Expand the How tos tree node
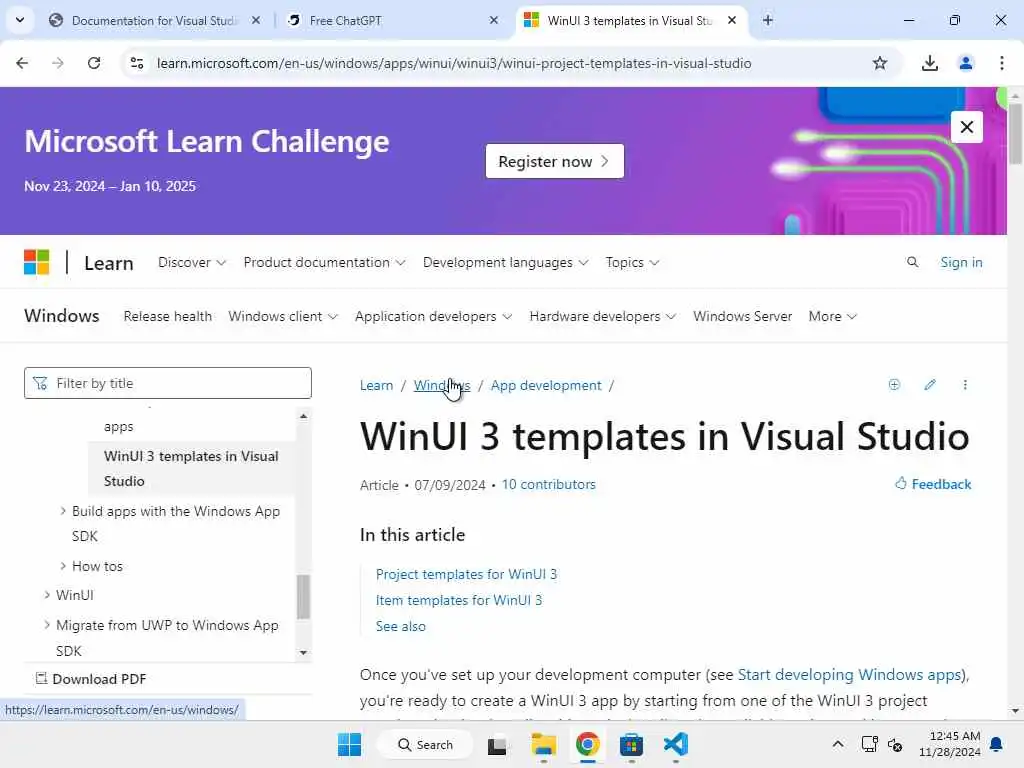The width and height of the screenshot is (1024, 768). point(91,566)
